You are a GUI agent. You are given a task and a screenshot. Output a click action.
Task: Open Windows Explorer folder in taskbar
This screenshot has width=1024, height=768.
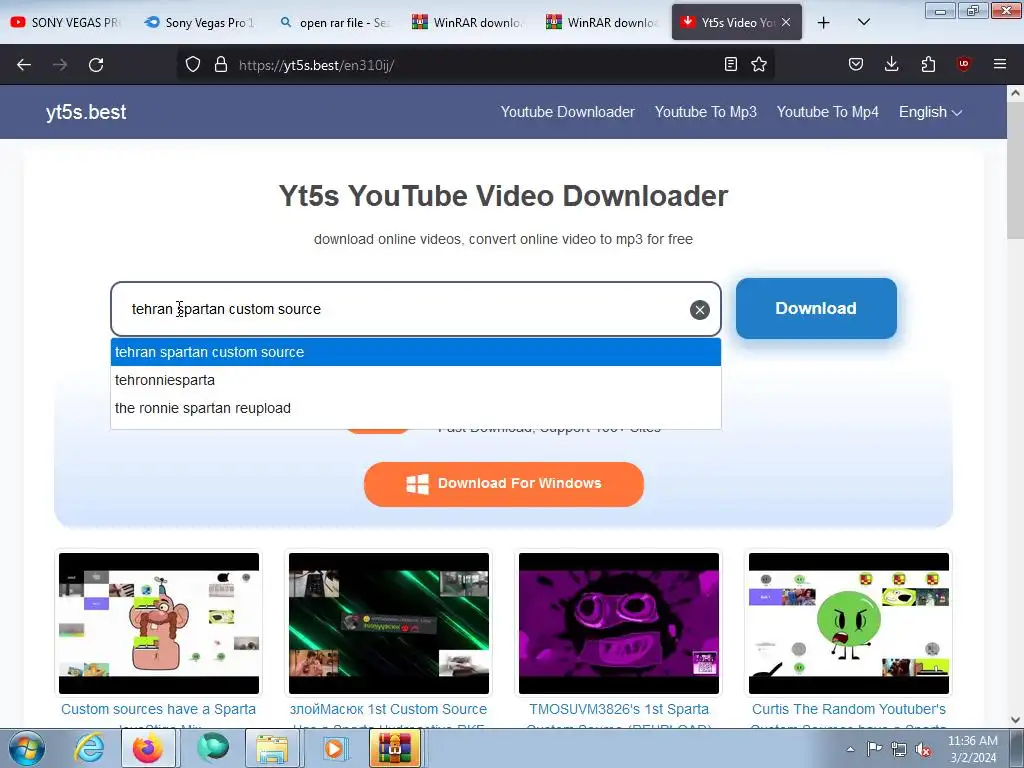272,748
